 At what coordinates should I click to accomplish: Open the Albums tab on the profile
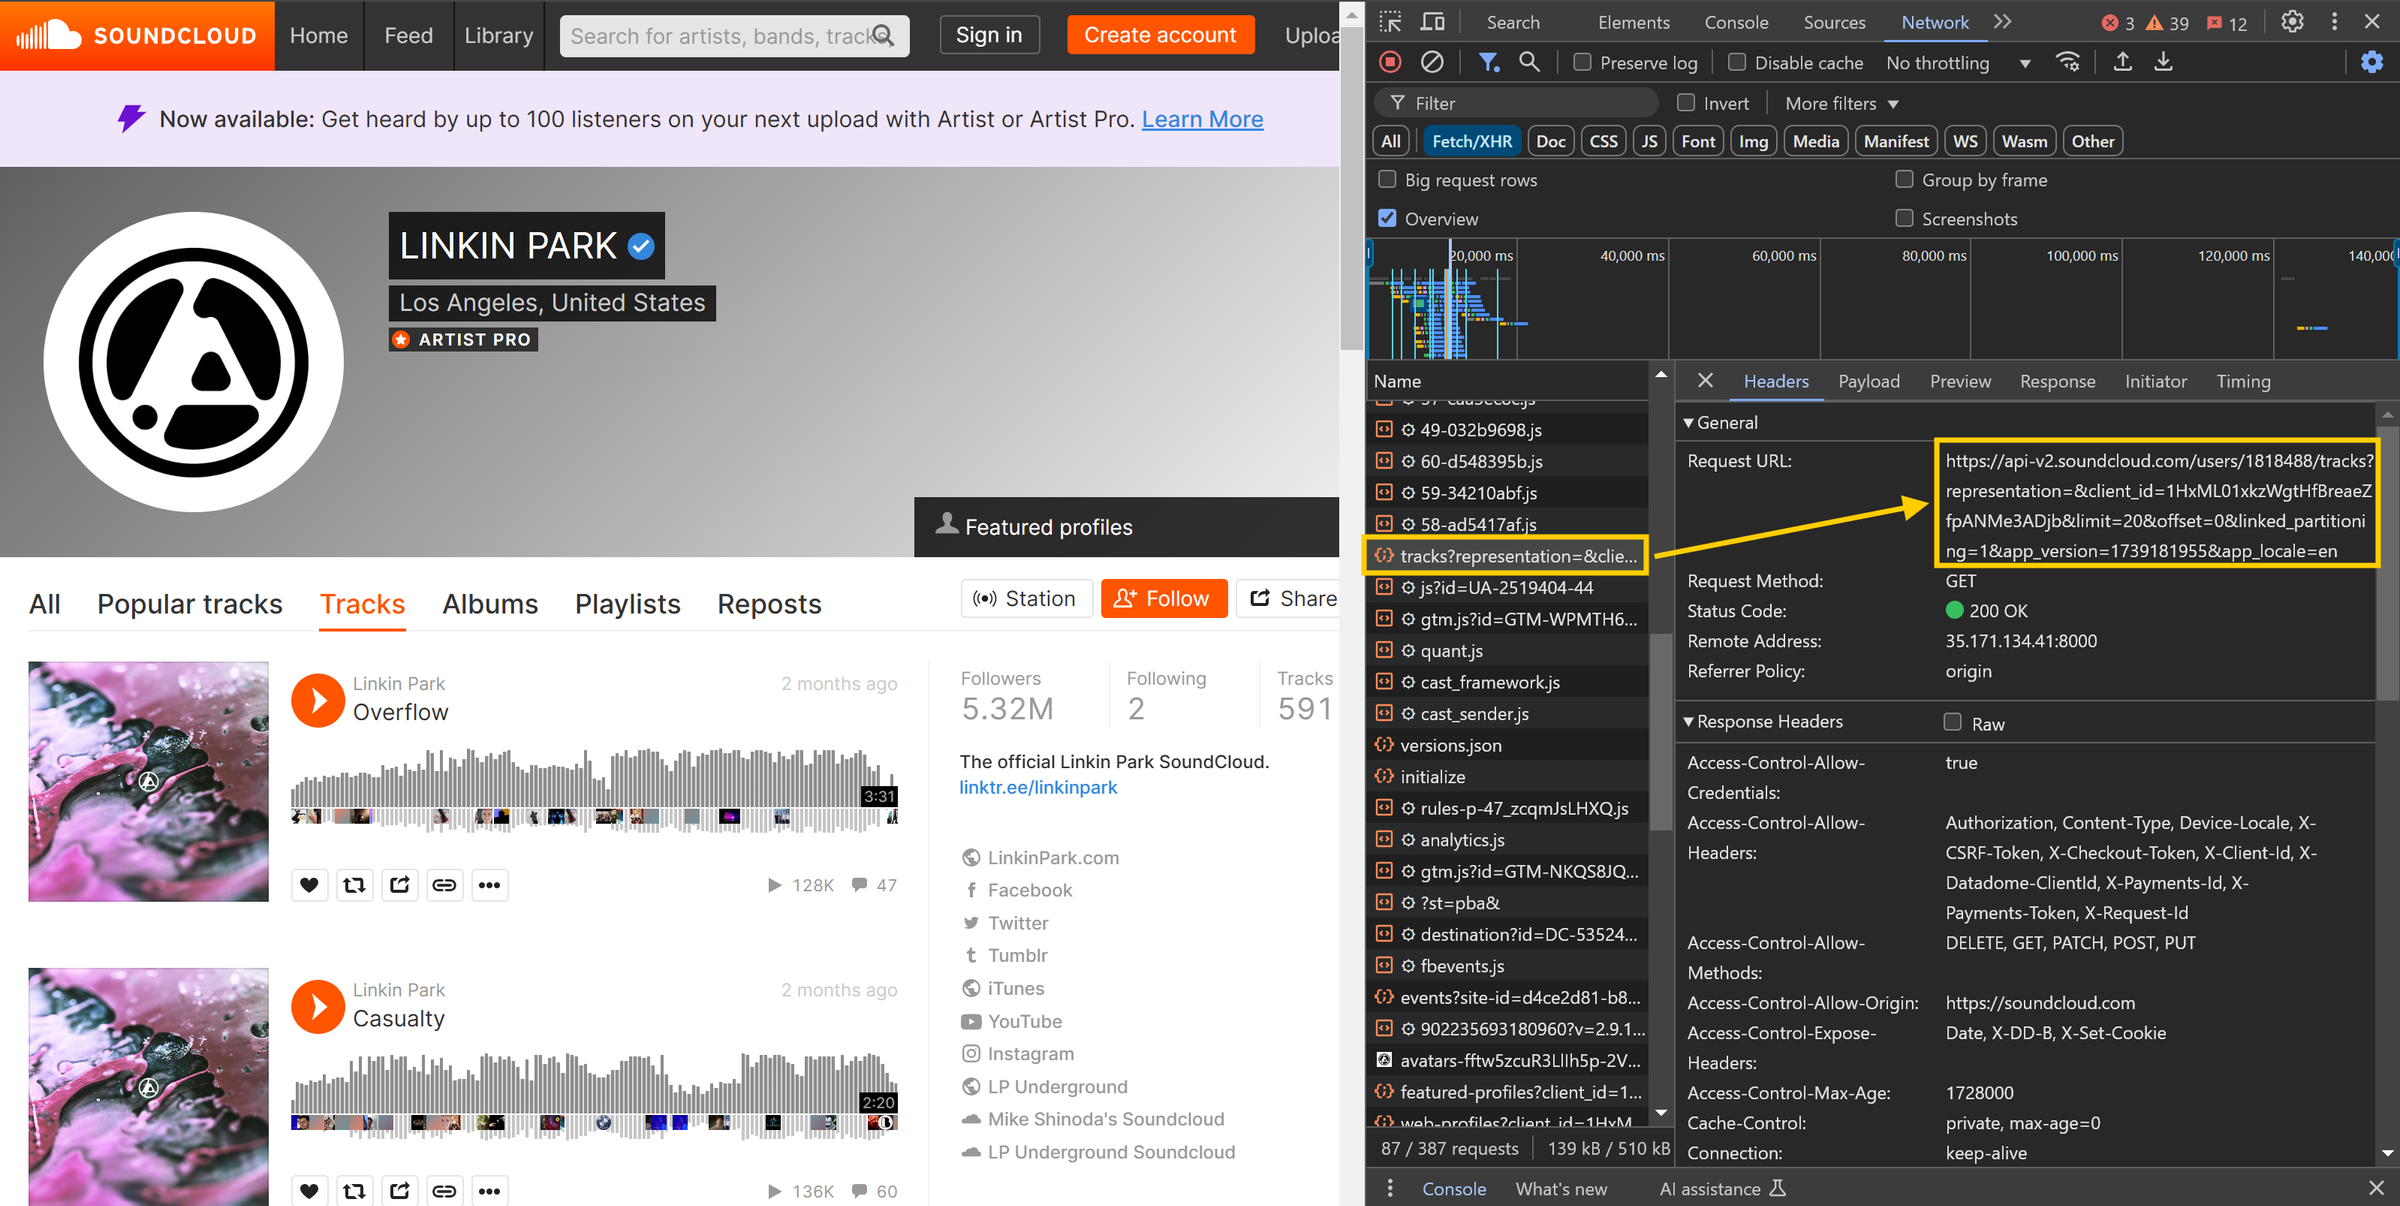[490, 604]
